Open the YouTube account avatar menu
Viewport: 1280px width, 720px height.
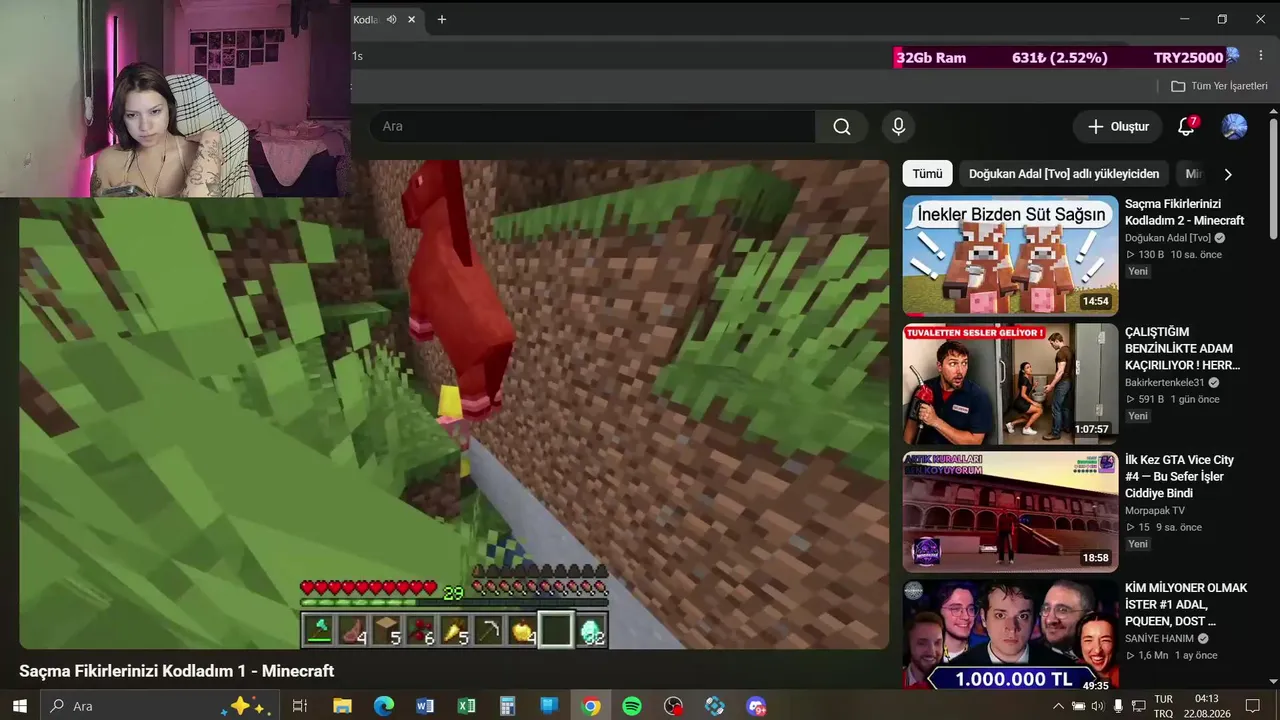[1234, 127]
